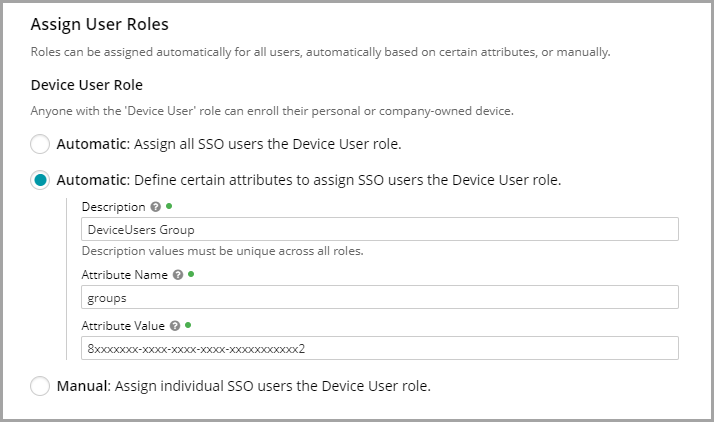Click the 'Description' field label
This screenshot has width=714, height=422.
pyautogui.click(x=113, y=207)
